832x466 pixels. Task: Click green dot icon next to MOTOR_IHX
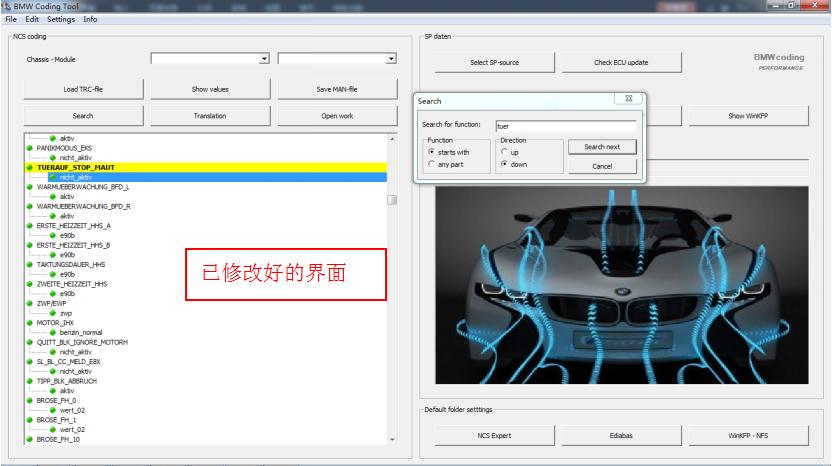(x=30, y=323)
